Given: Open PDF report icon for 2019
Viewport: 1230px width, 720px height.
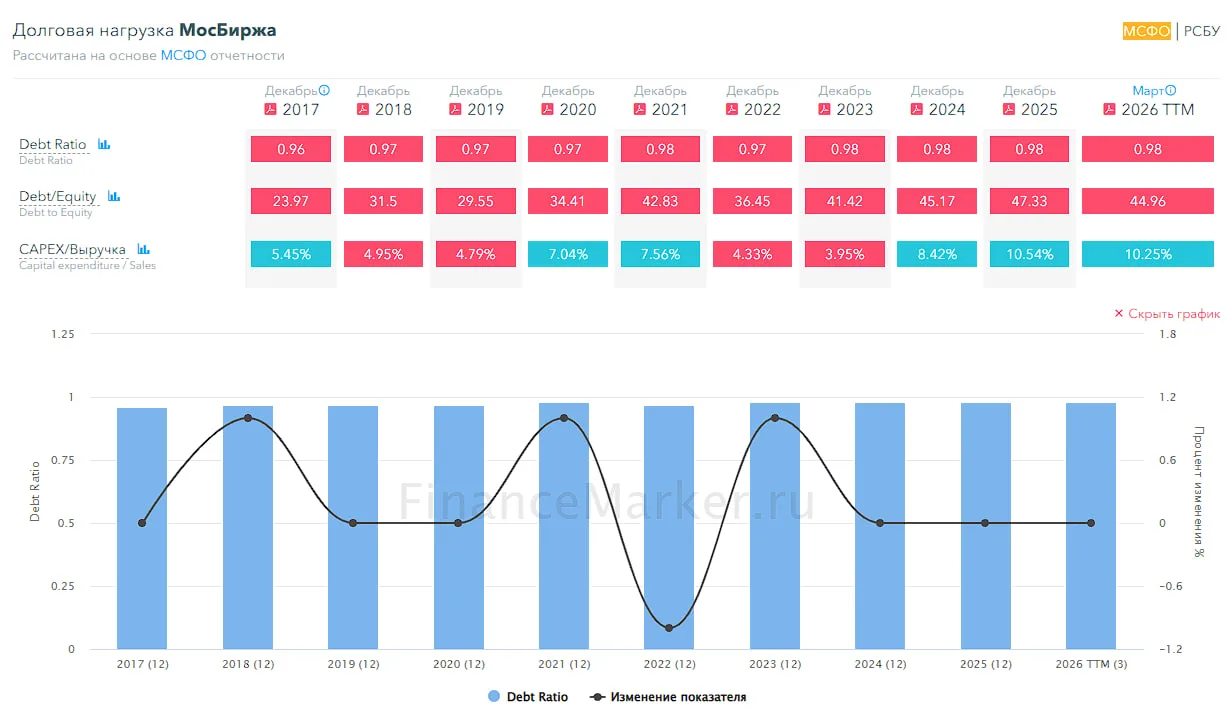Looking at the screenshot, I should [455, 109].
